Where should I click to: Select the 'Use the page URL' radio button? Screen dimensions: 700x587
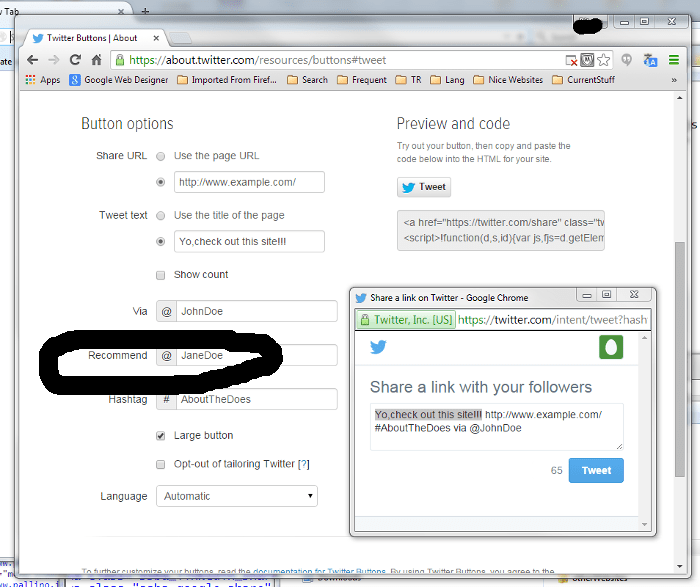point(161,156)
